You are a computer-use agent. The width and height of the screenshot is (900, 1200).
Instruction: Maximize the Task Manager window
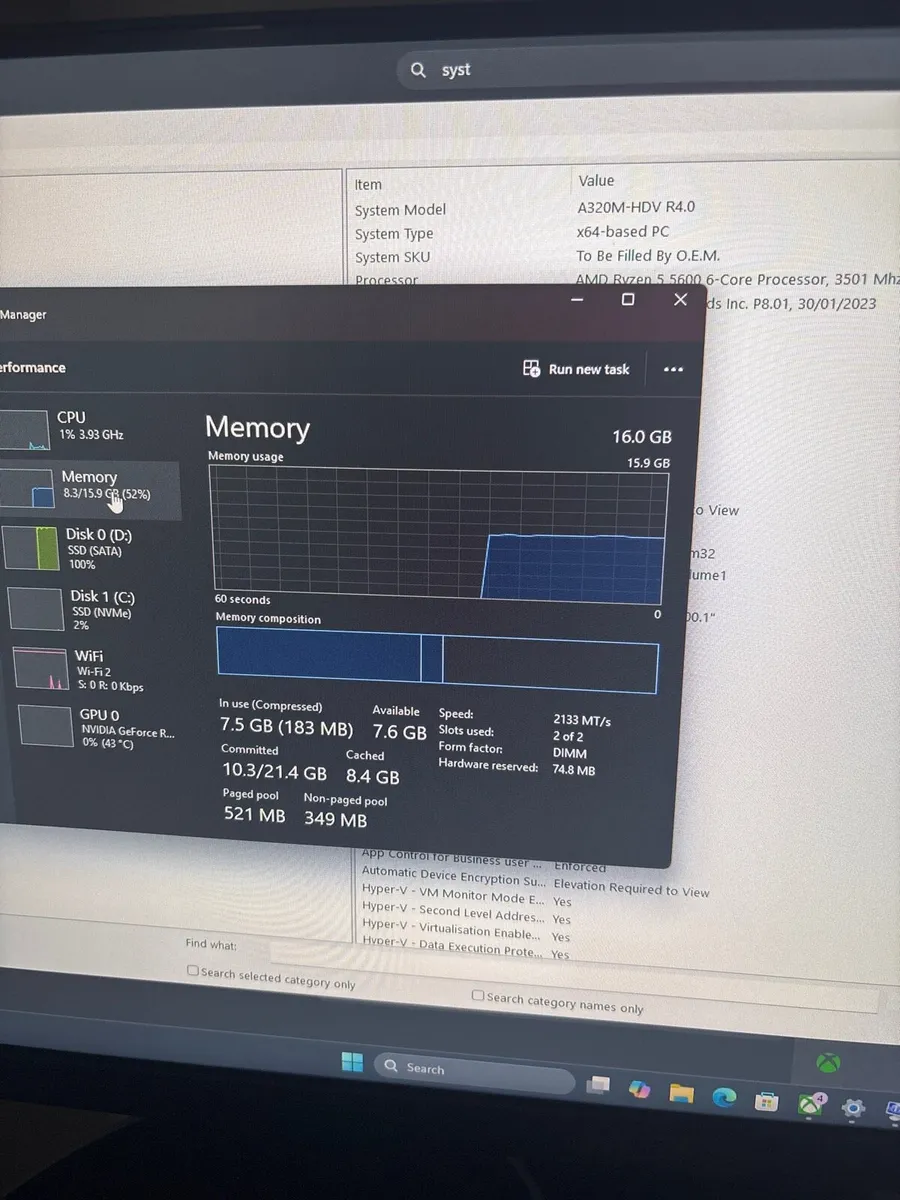point(628,299)
